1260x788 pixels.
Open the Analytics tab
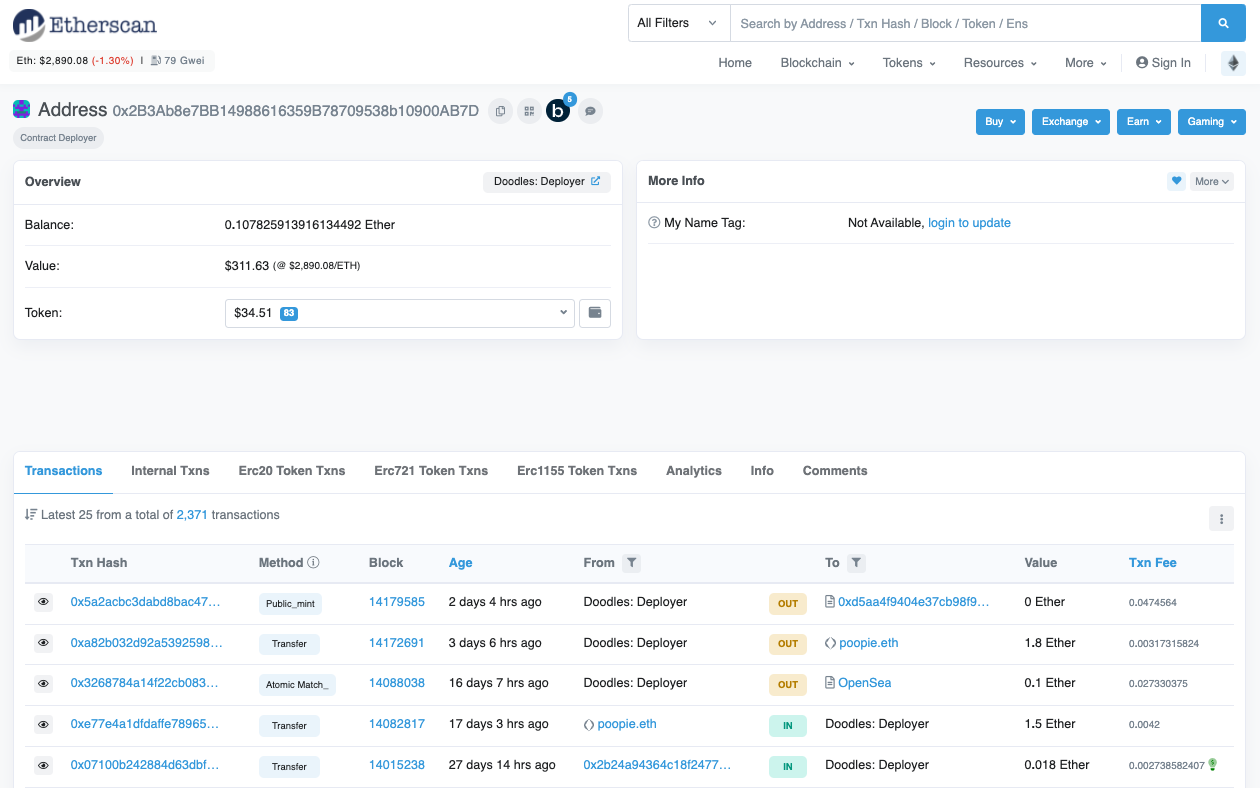pos(694,471)
